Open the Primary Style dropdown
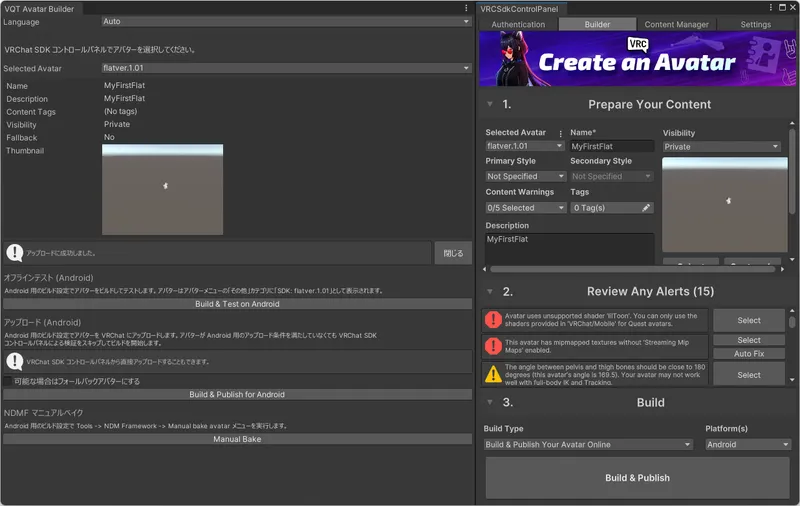The image size is (800, 506). click(526, 176)
